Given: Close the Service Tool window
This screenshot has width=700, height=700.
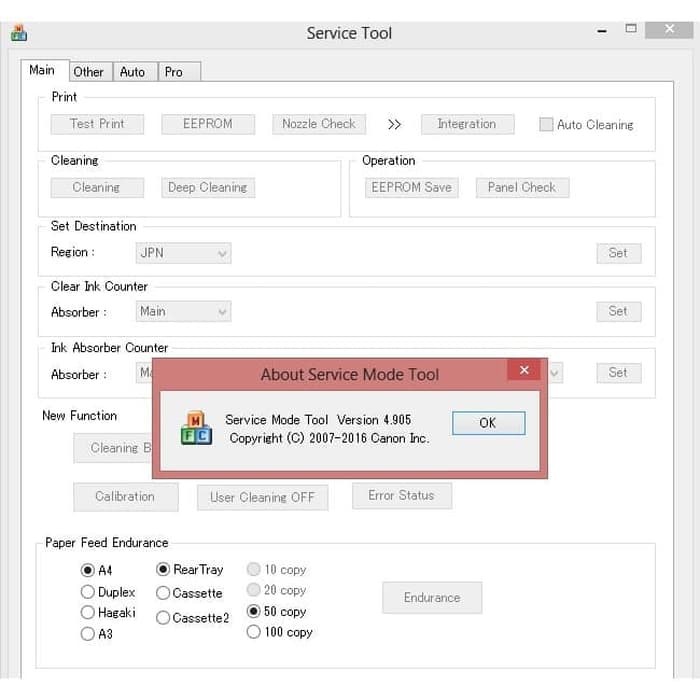Looking at the screenshot, I should click(x=669, y=29).
